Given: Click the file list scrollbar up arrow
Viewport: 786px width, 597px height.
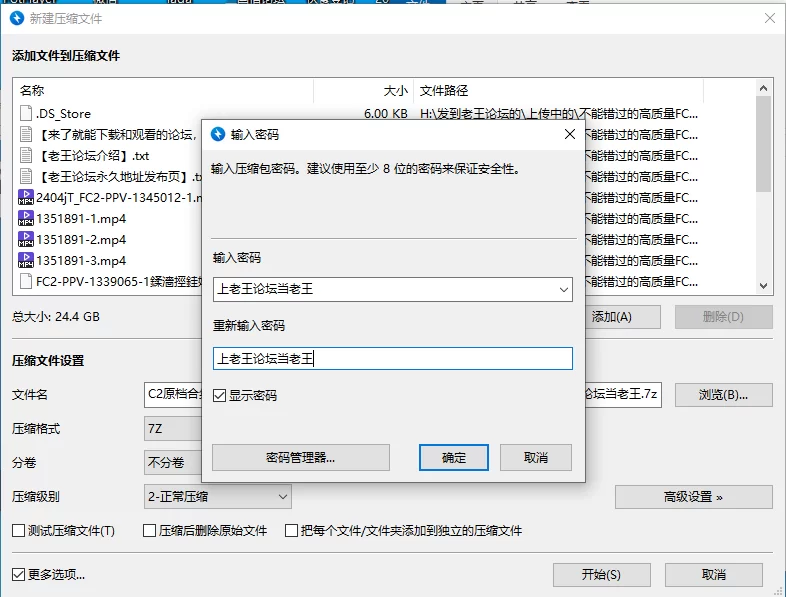Looking at the screenshot, I should click(x=763, y=88).
